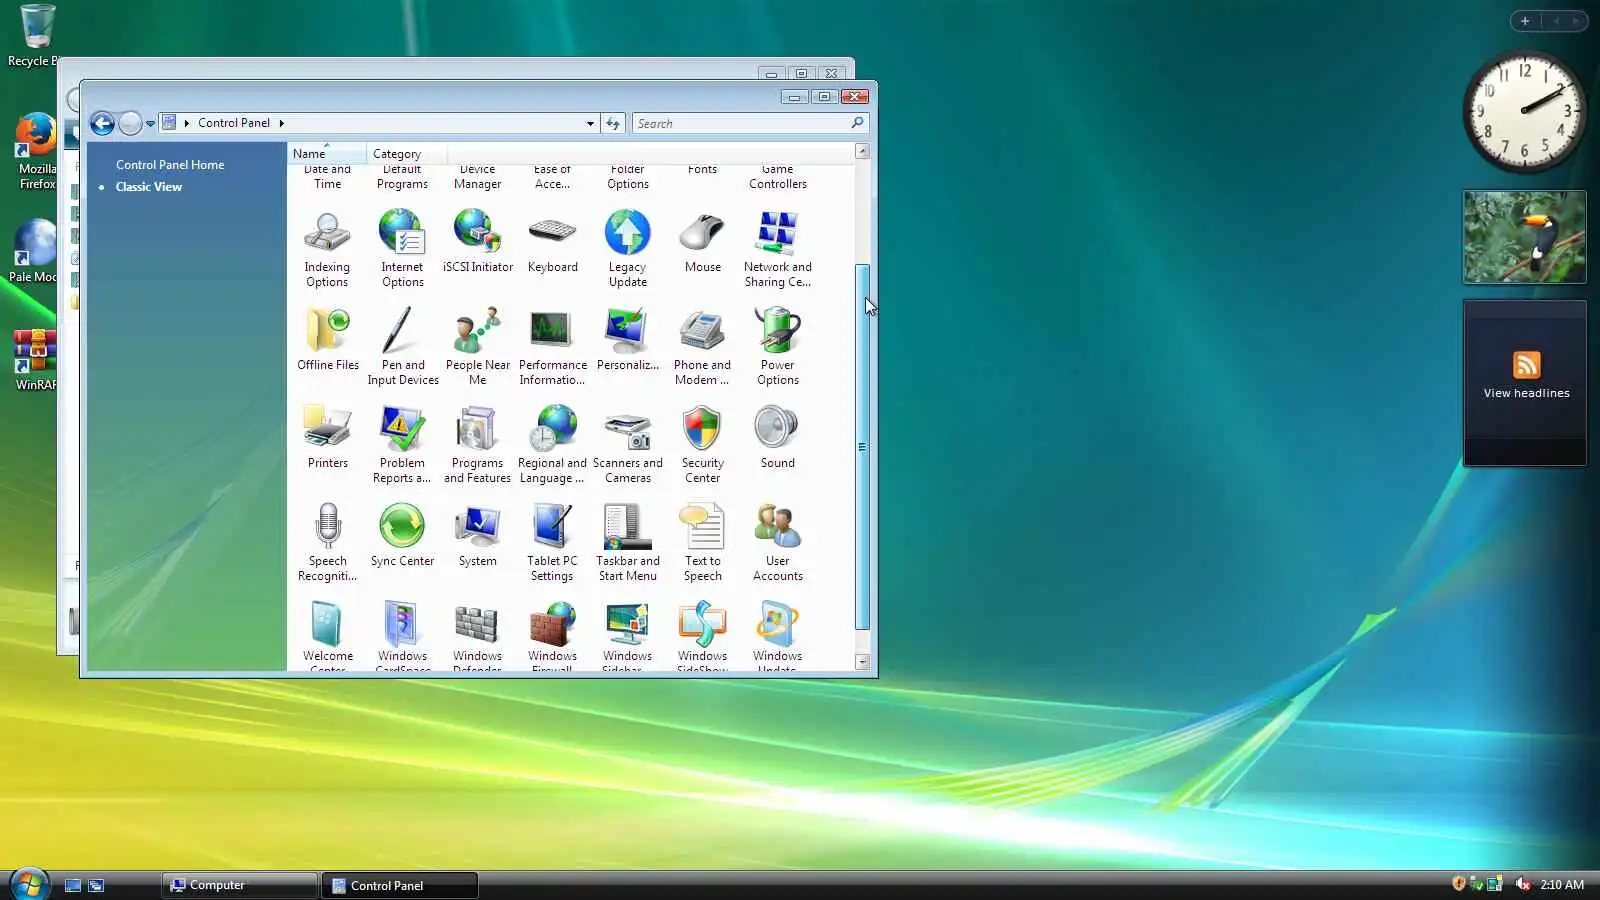Open Welcome Center applet

tap(328, 635)
